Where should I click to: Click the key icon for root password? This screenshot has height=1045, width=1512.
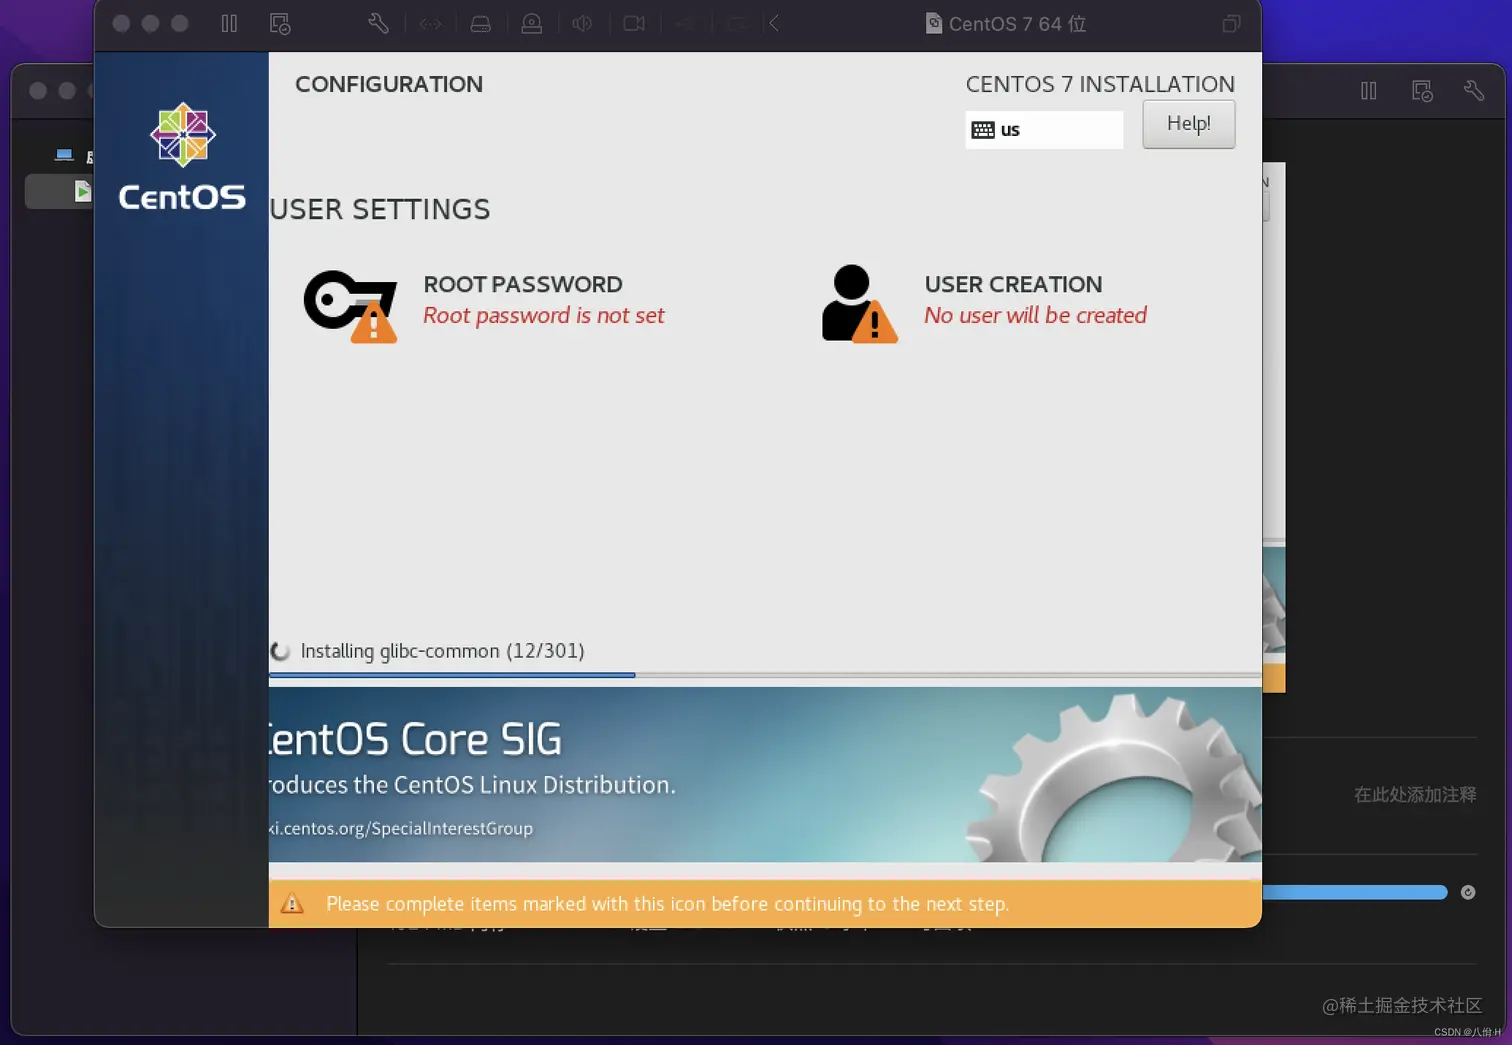coord(350,305)
